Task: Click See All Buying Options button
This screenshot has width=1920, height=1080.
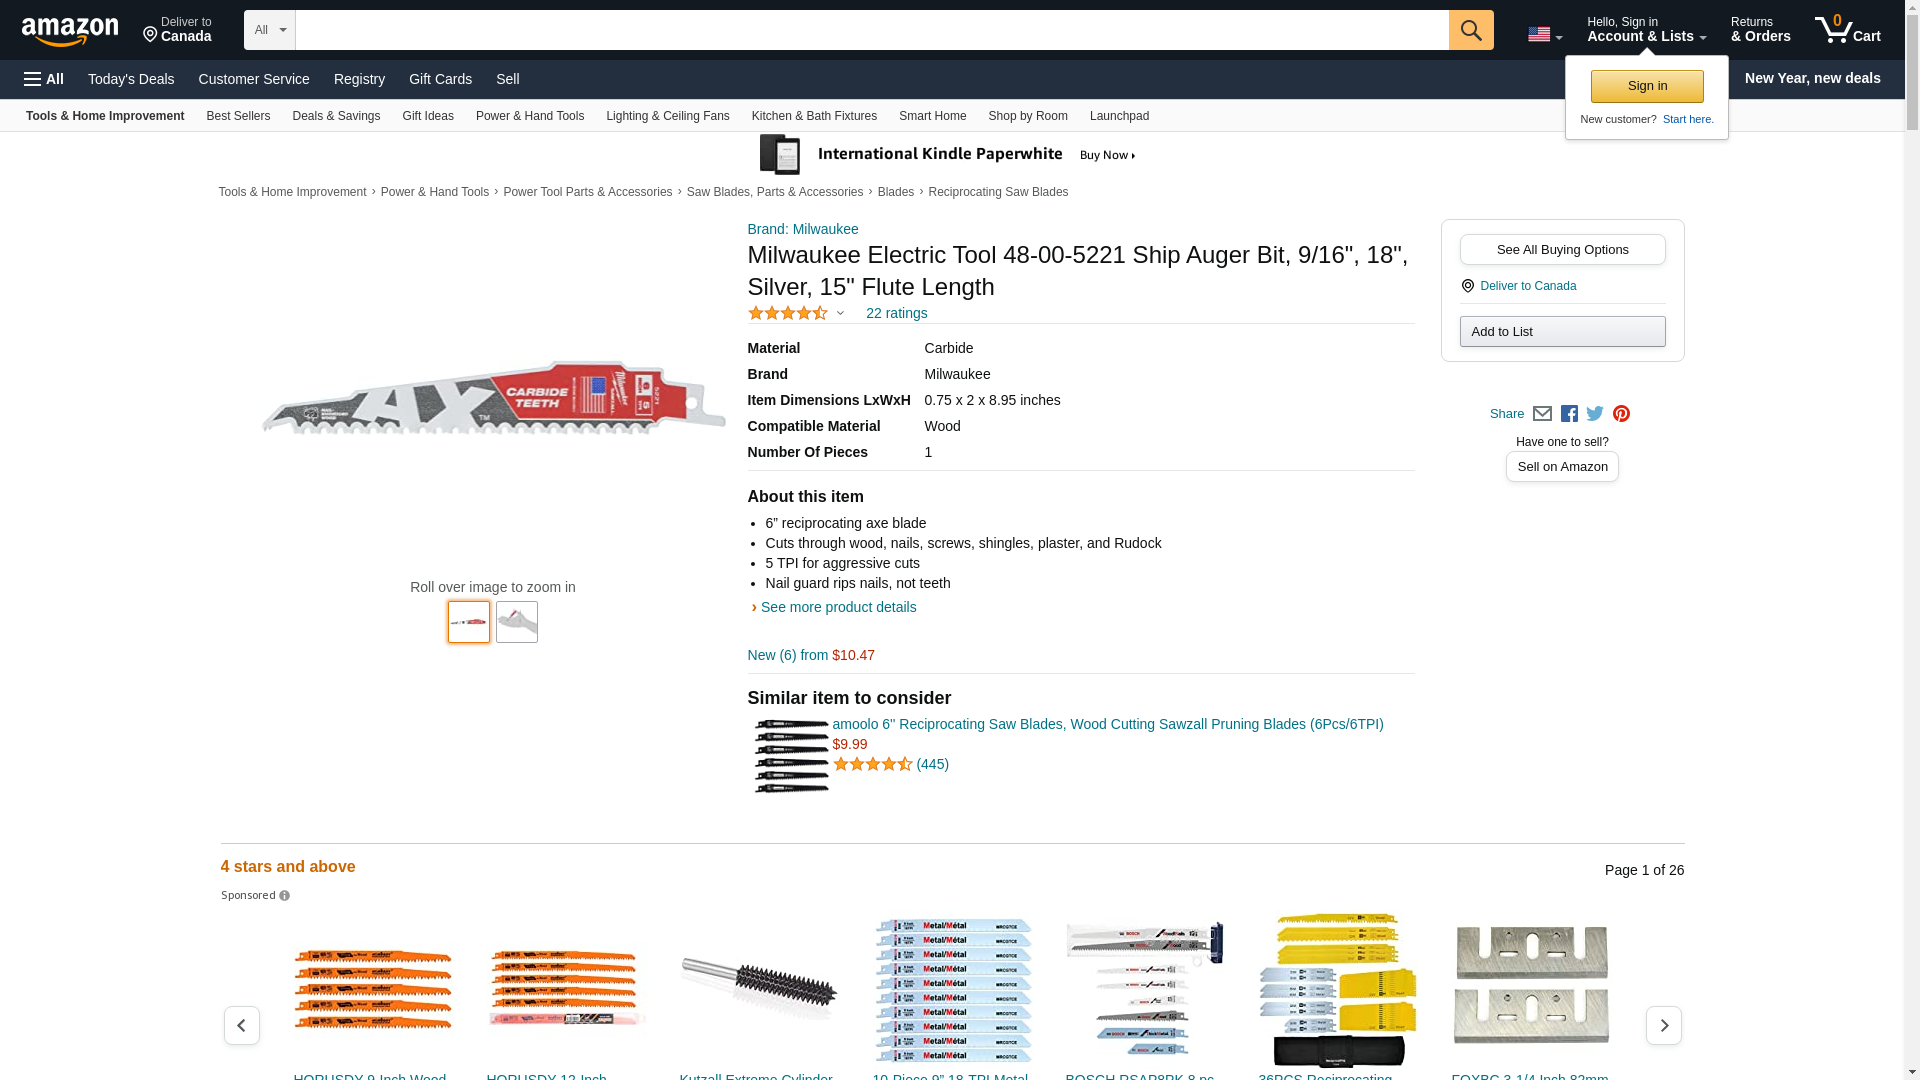Action: pyautogui.click(x=1562, y=250)
